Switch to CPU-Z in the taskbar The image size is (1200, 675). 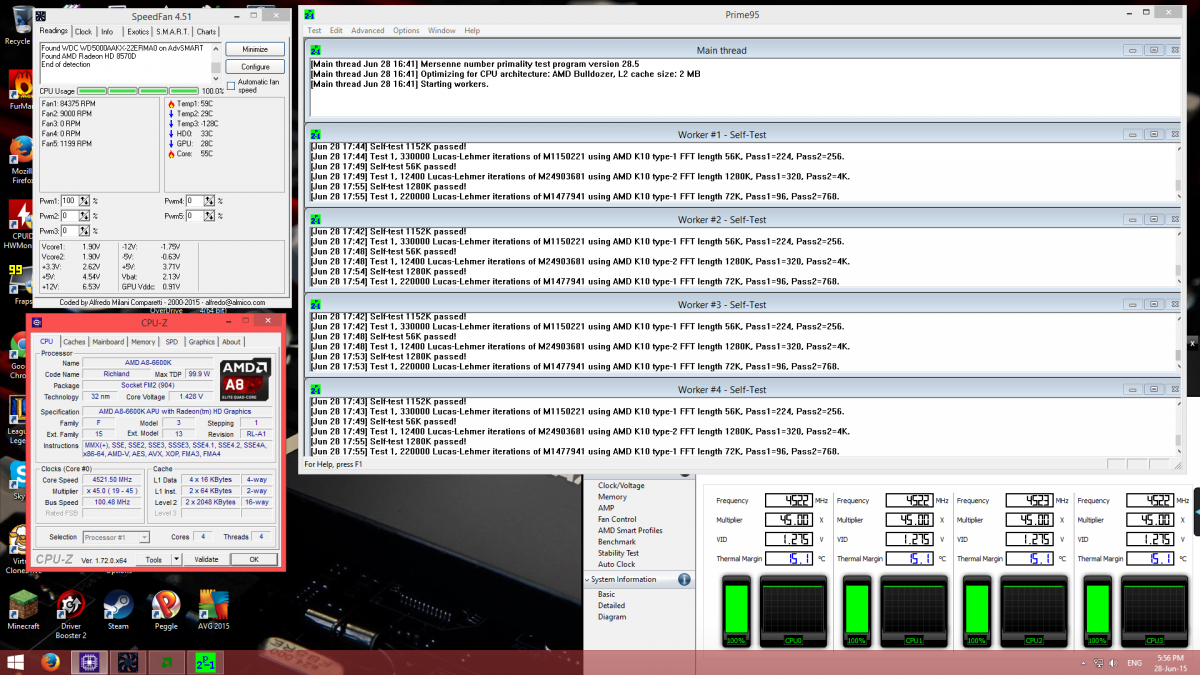[88, 662]
